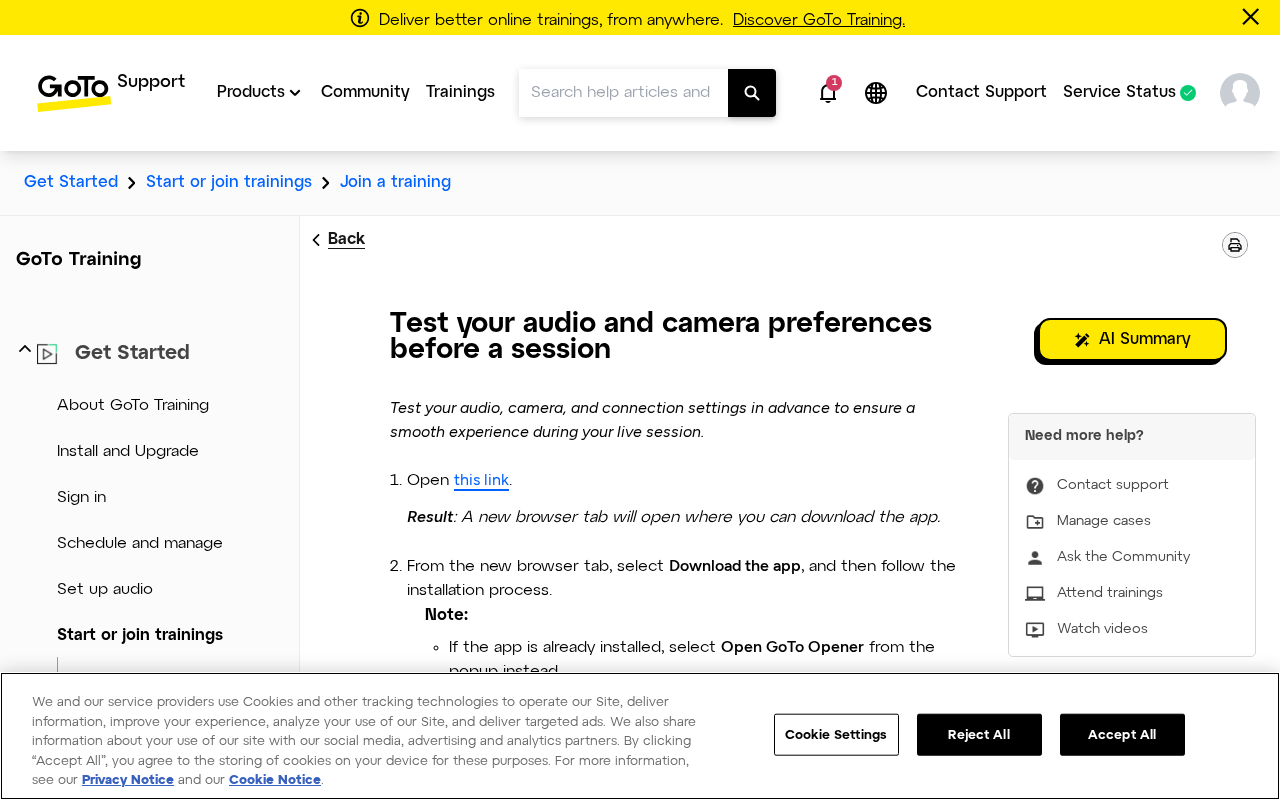The height and width of the screenshot is (800, 1280).
Task: Accept All cookies
Action: (1122, 735)
